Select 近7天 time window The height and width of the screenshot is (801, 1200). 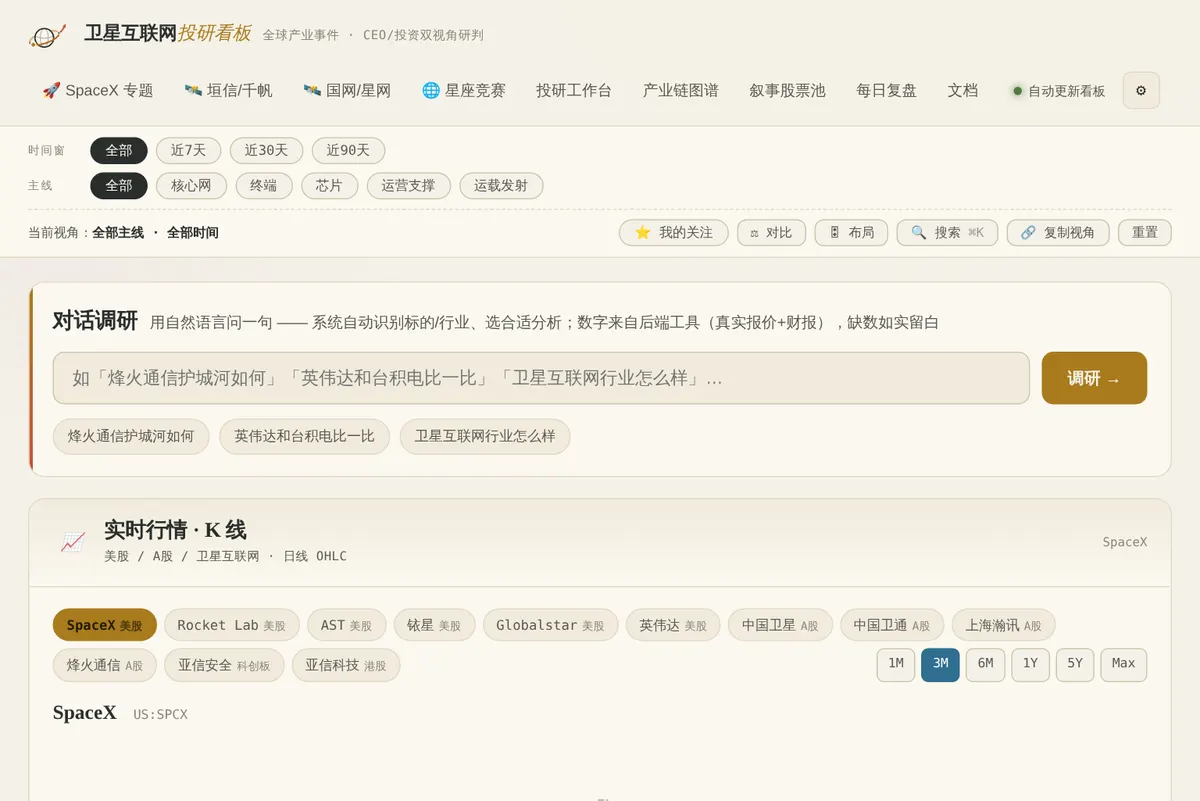188,151
